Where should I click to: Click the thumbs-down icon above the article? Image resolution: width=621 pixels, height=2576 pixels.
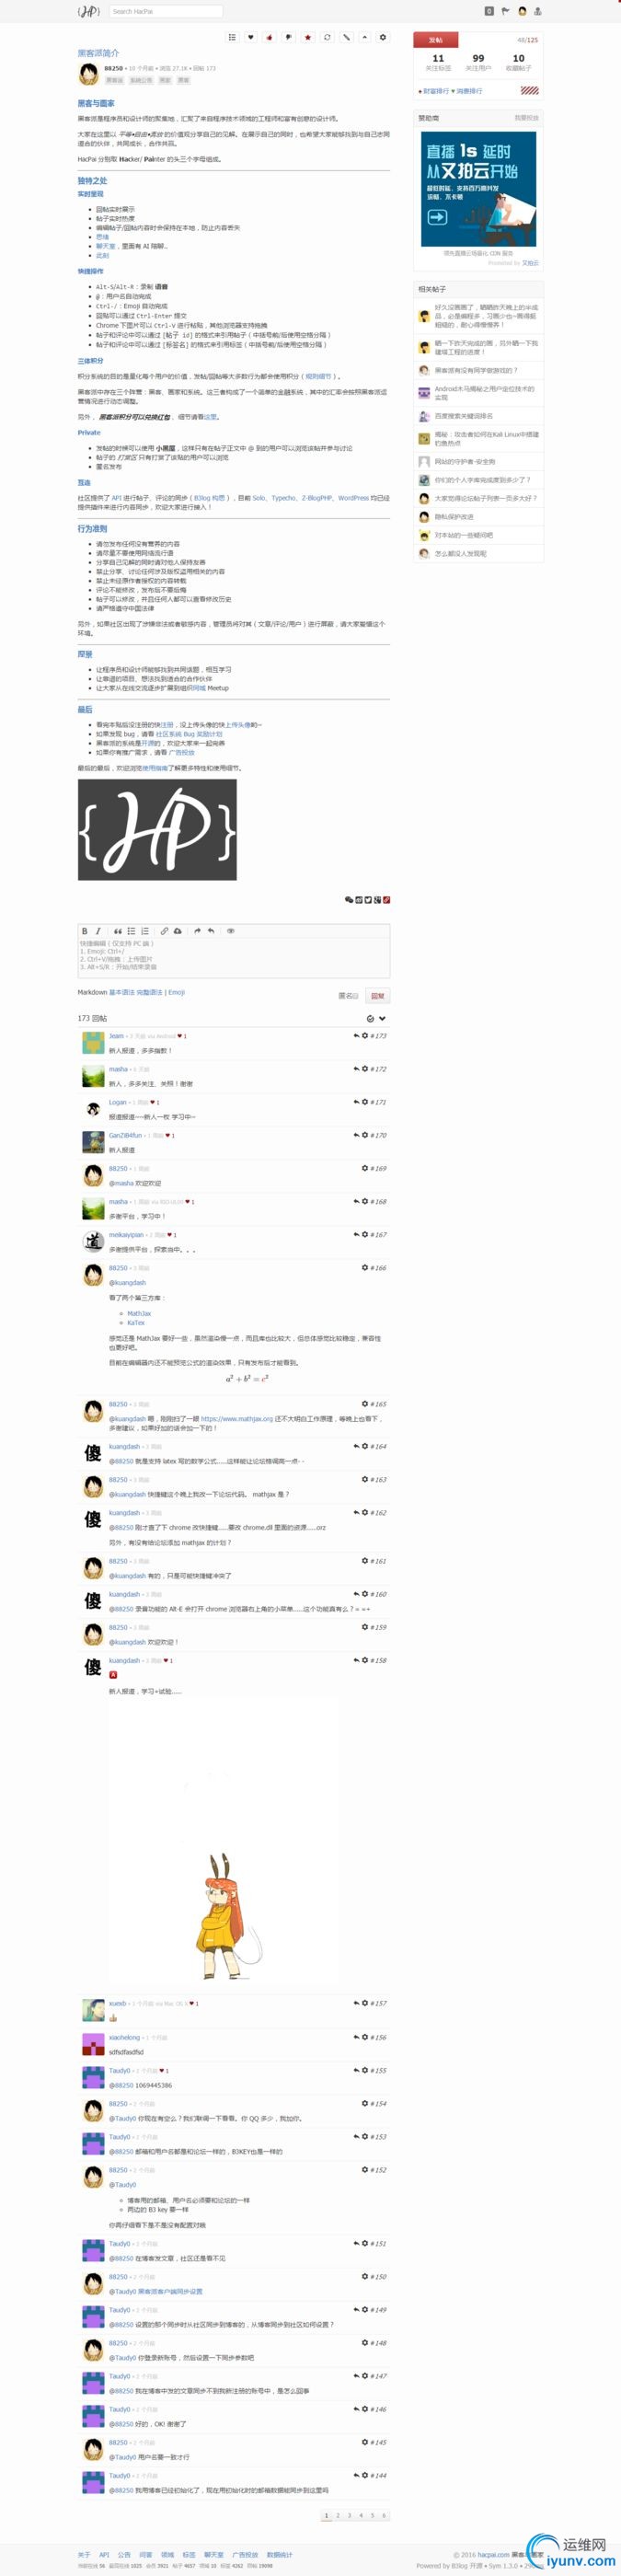(289, 37)
